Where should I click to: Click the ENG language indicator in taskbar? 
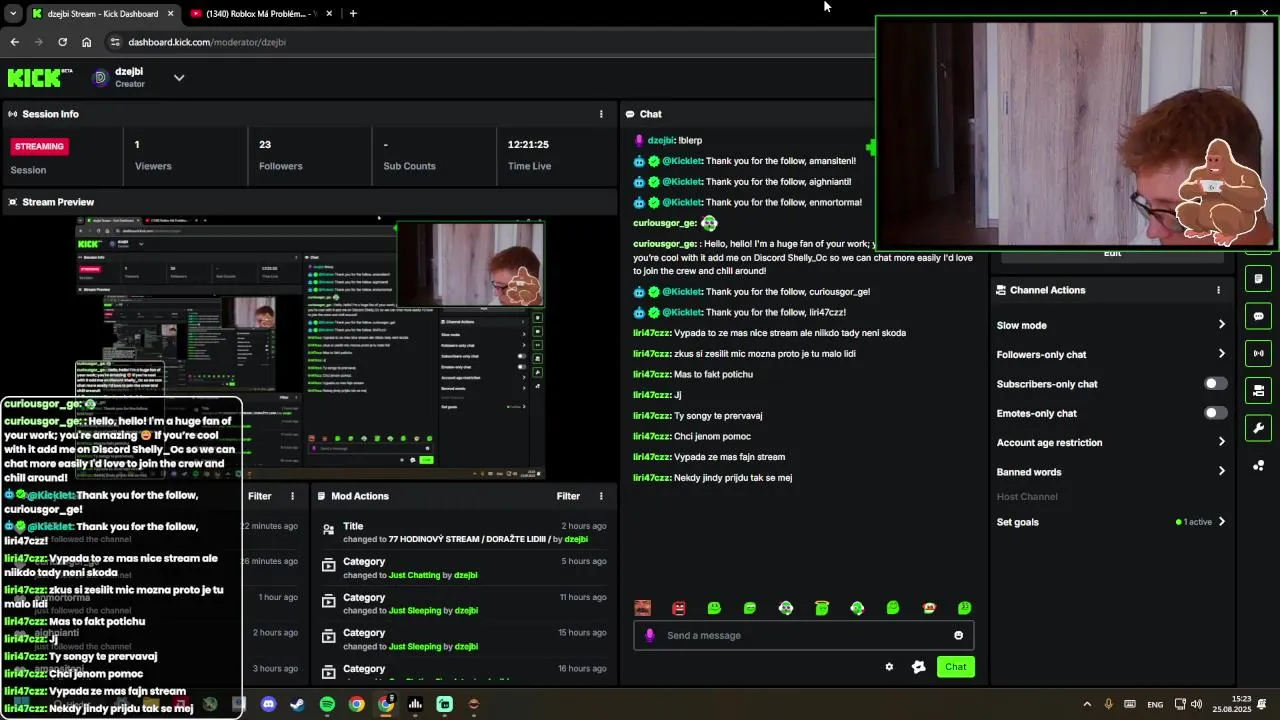[x=1155, y=704]
